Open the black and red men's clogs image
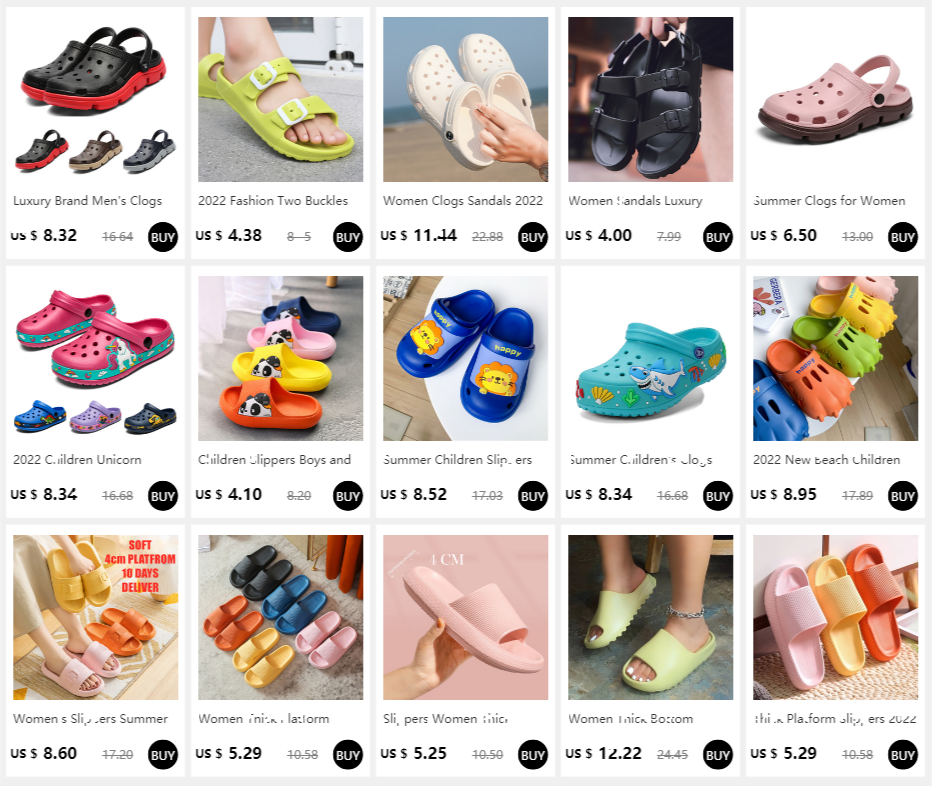The width and height of the screenshot is (932, 786). [x=96, y=99]
